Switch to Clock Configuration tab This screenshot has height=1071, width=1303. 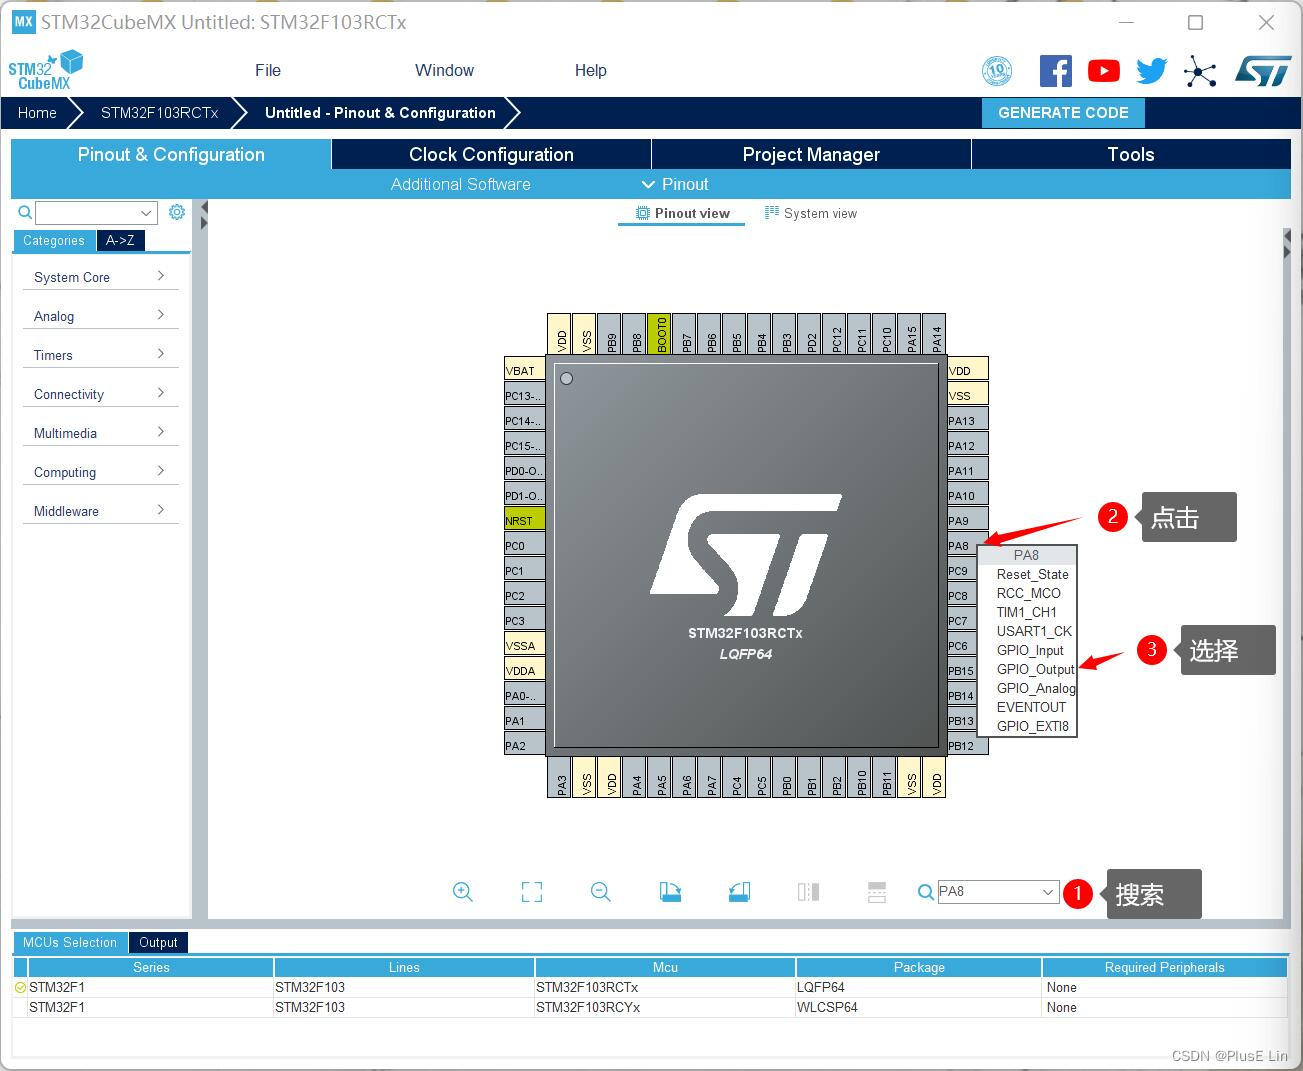(491, 154)
